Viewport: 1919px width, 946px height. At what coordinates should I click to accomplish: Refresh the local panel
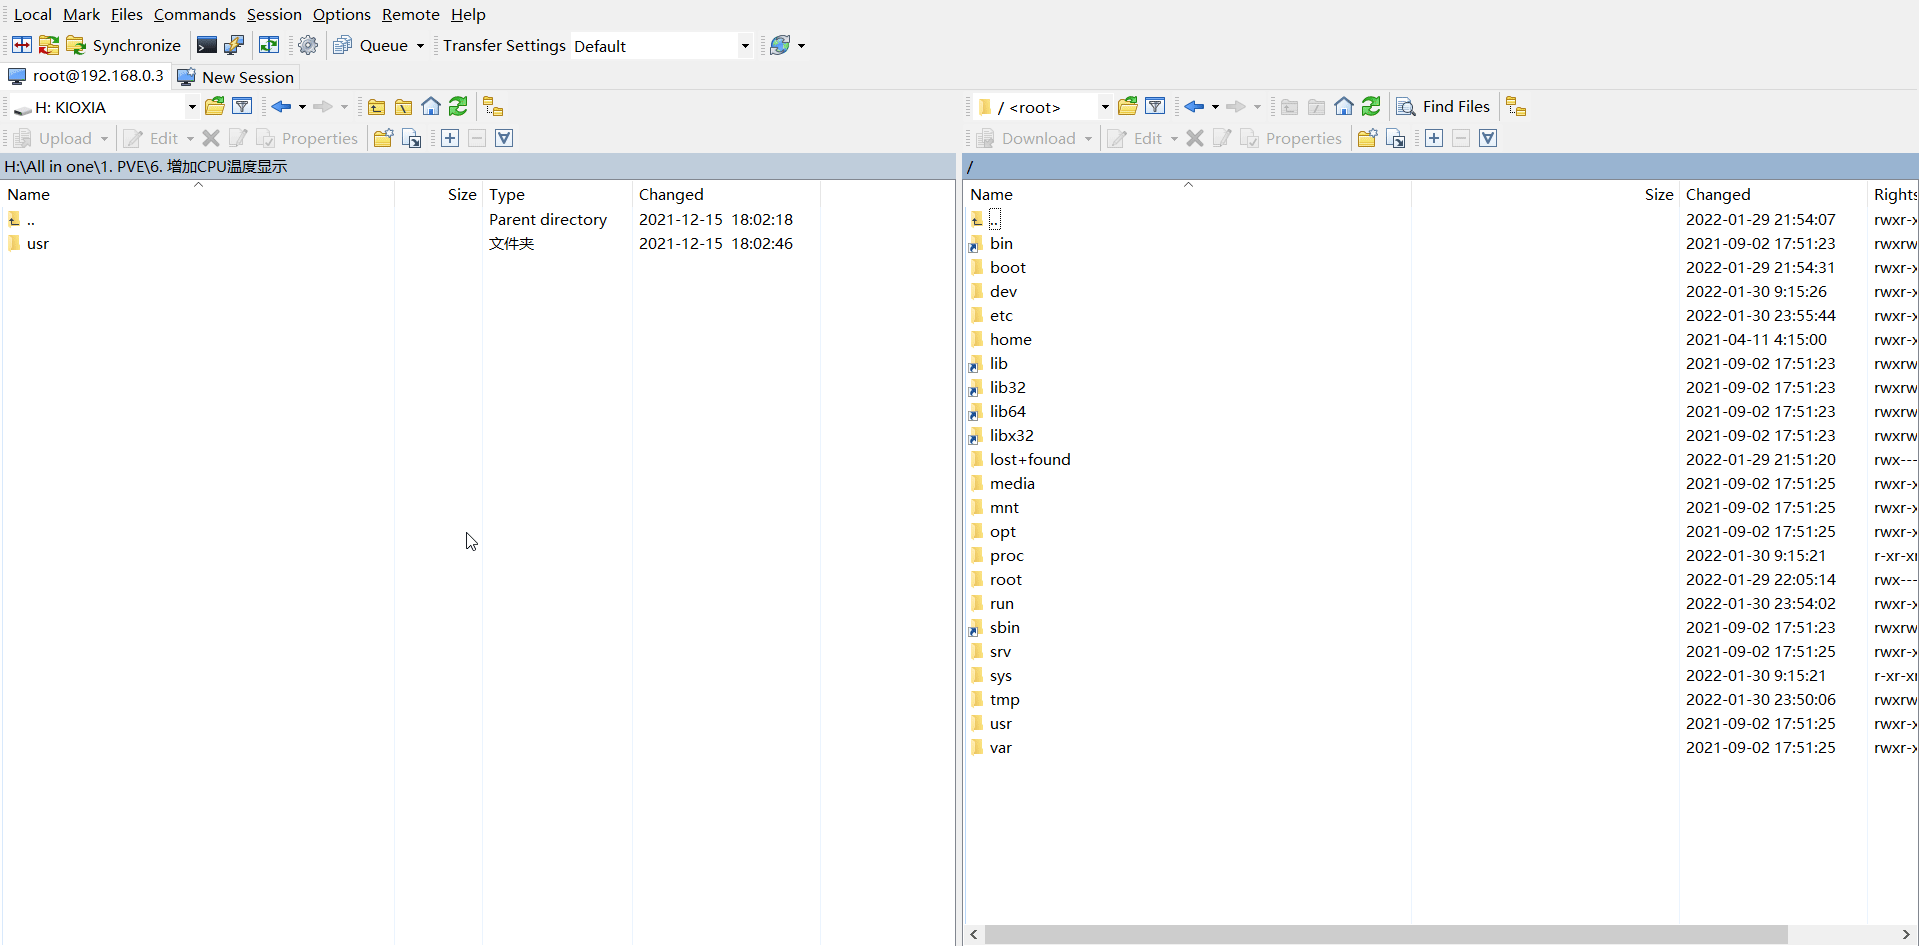click(x=458, y=106)
